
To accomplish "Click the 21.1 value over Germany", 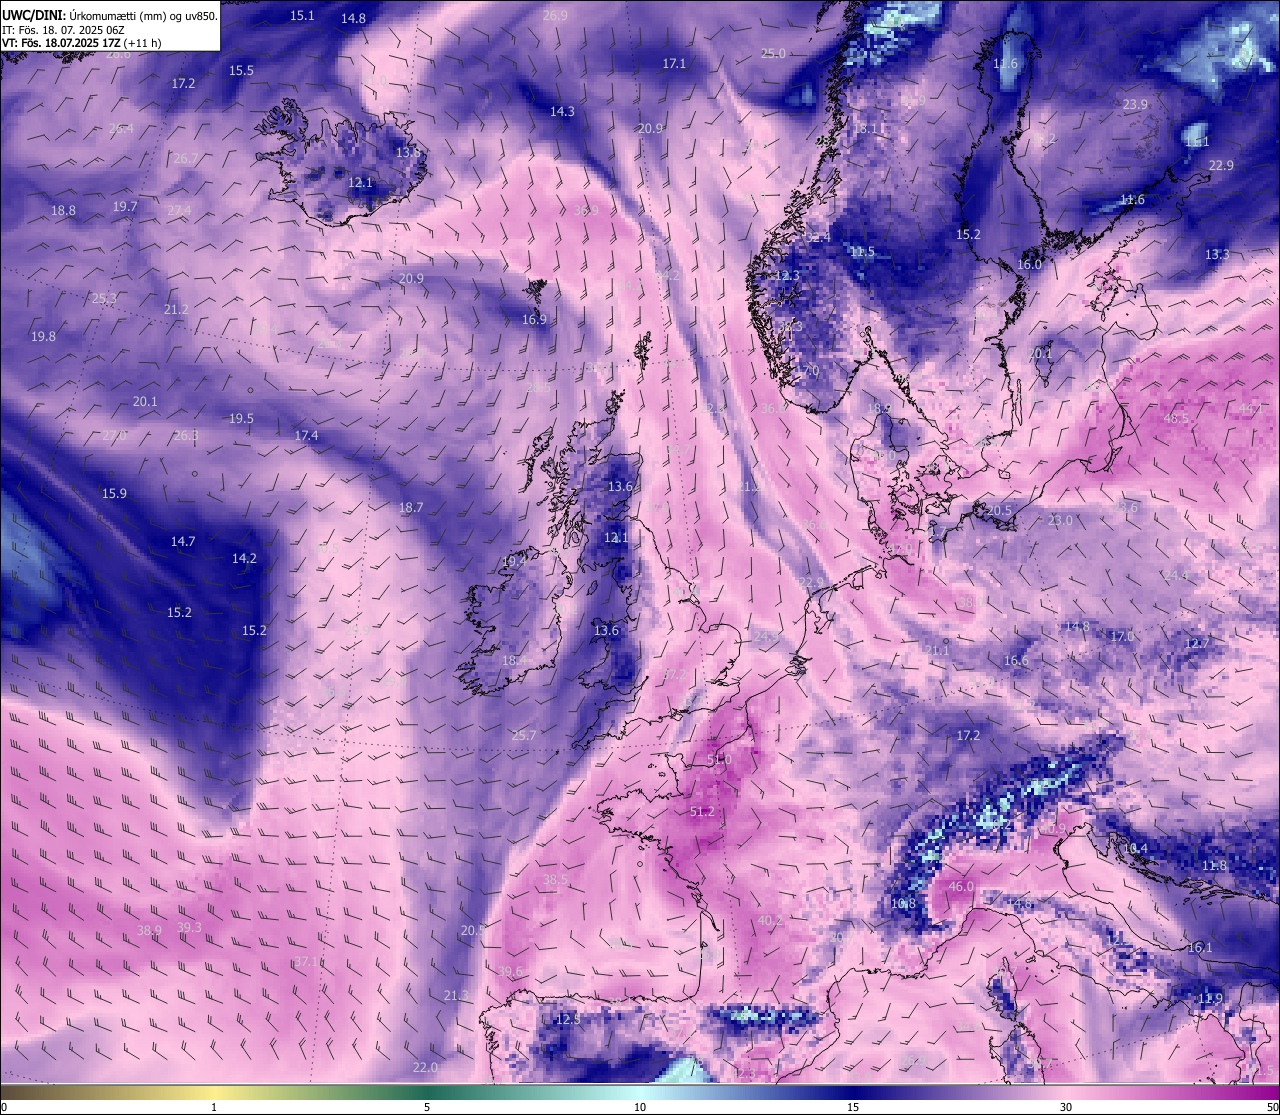I will 937,650.
